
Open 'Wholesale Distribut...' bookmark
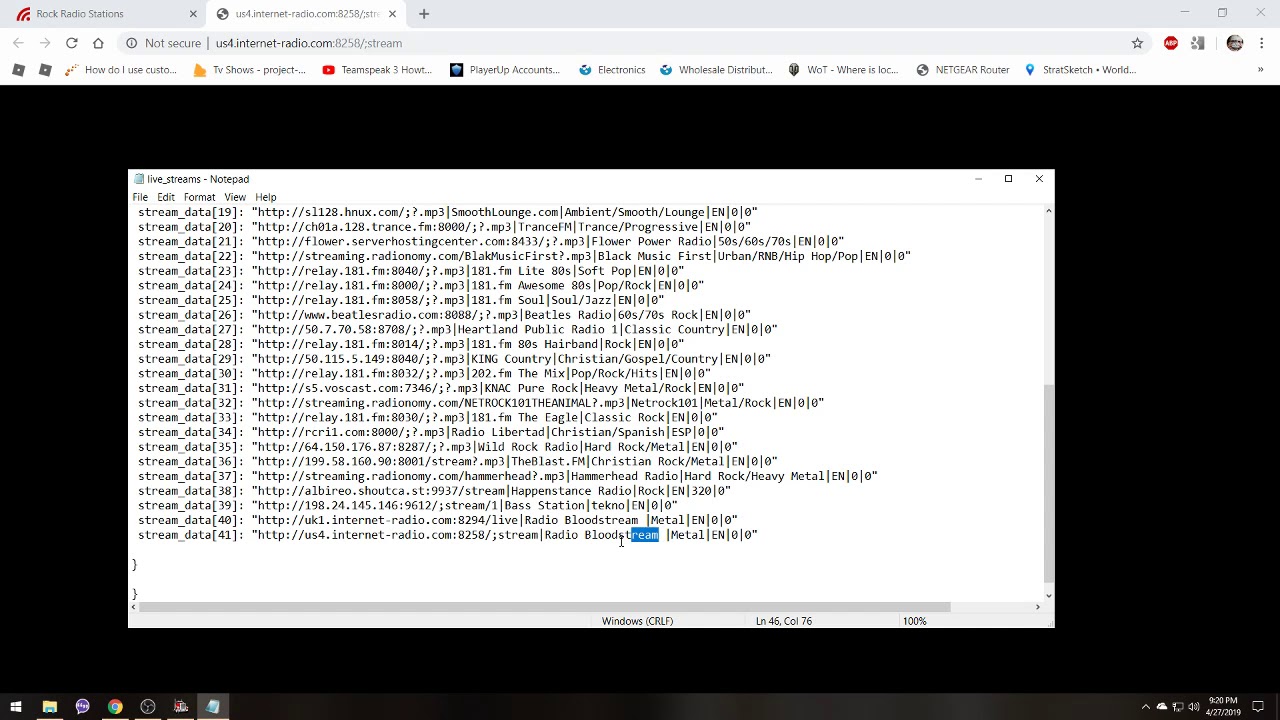pyautogui.click(x=716, y=70)
